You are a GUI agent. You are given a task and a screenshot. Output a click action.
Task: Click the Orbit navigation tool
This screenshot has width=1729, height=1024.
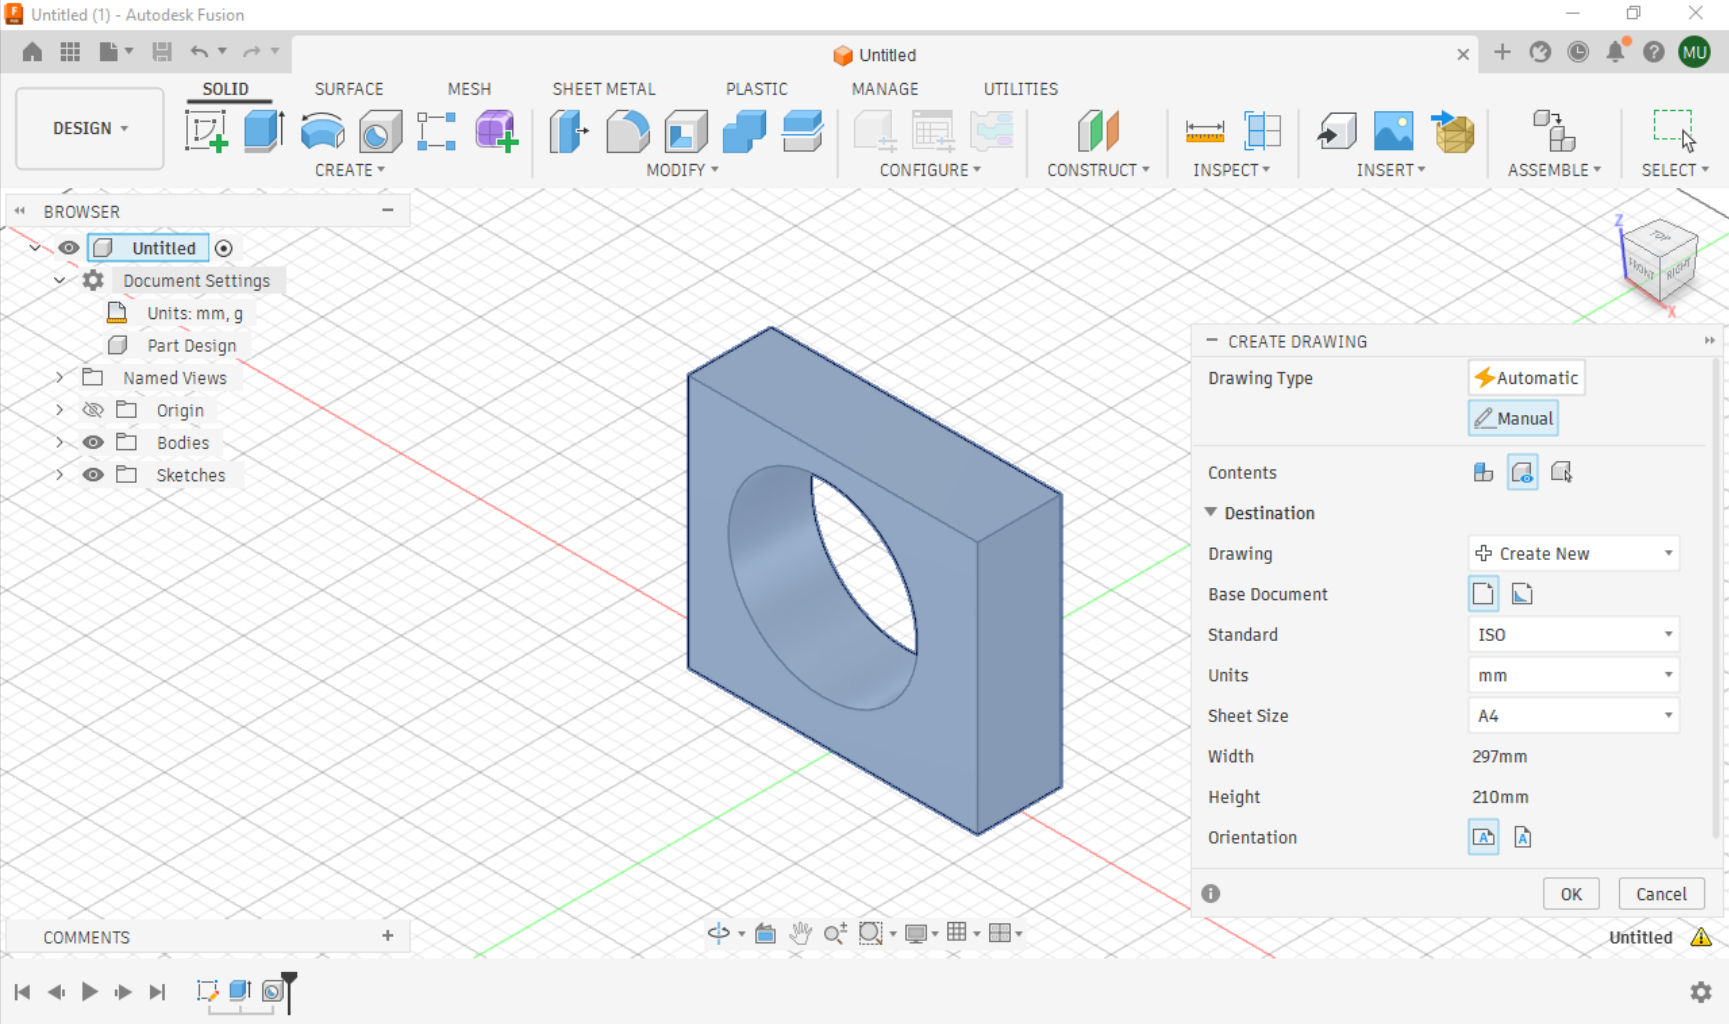(719, 933)
